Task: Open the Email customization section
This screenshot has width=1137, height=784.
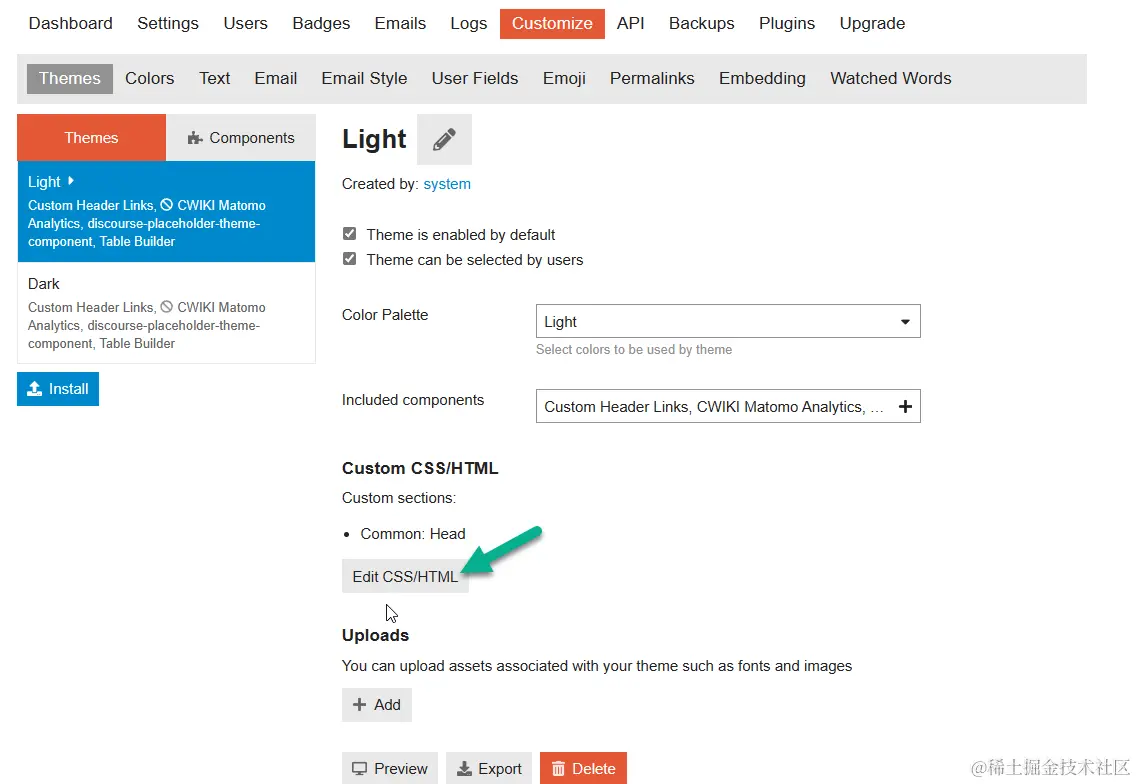Action: point(276,78)
